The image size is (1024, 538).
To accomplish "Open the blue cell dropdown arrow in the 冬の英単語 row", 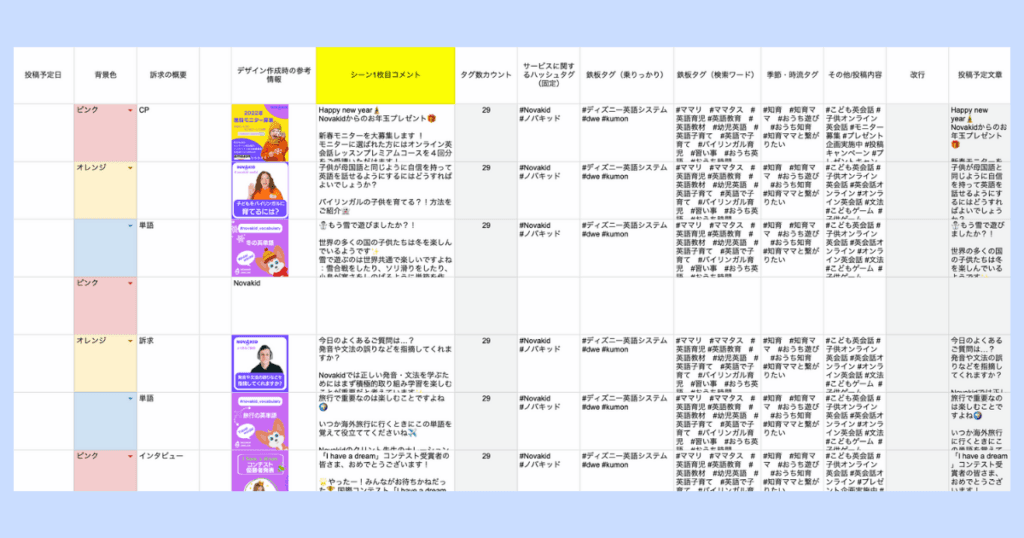I will pos(130,226).
